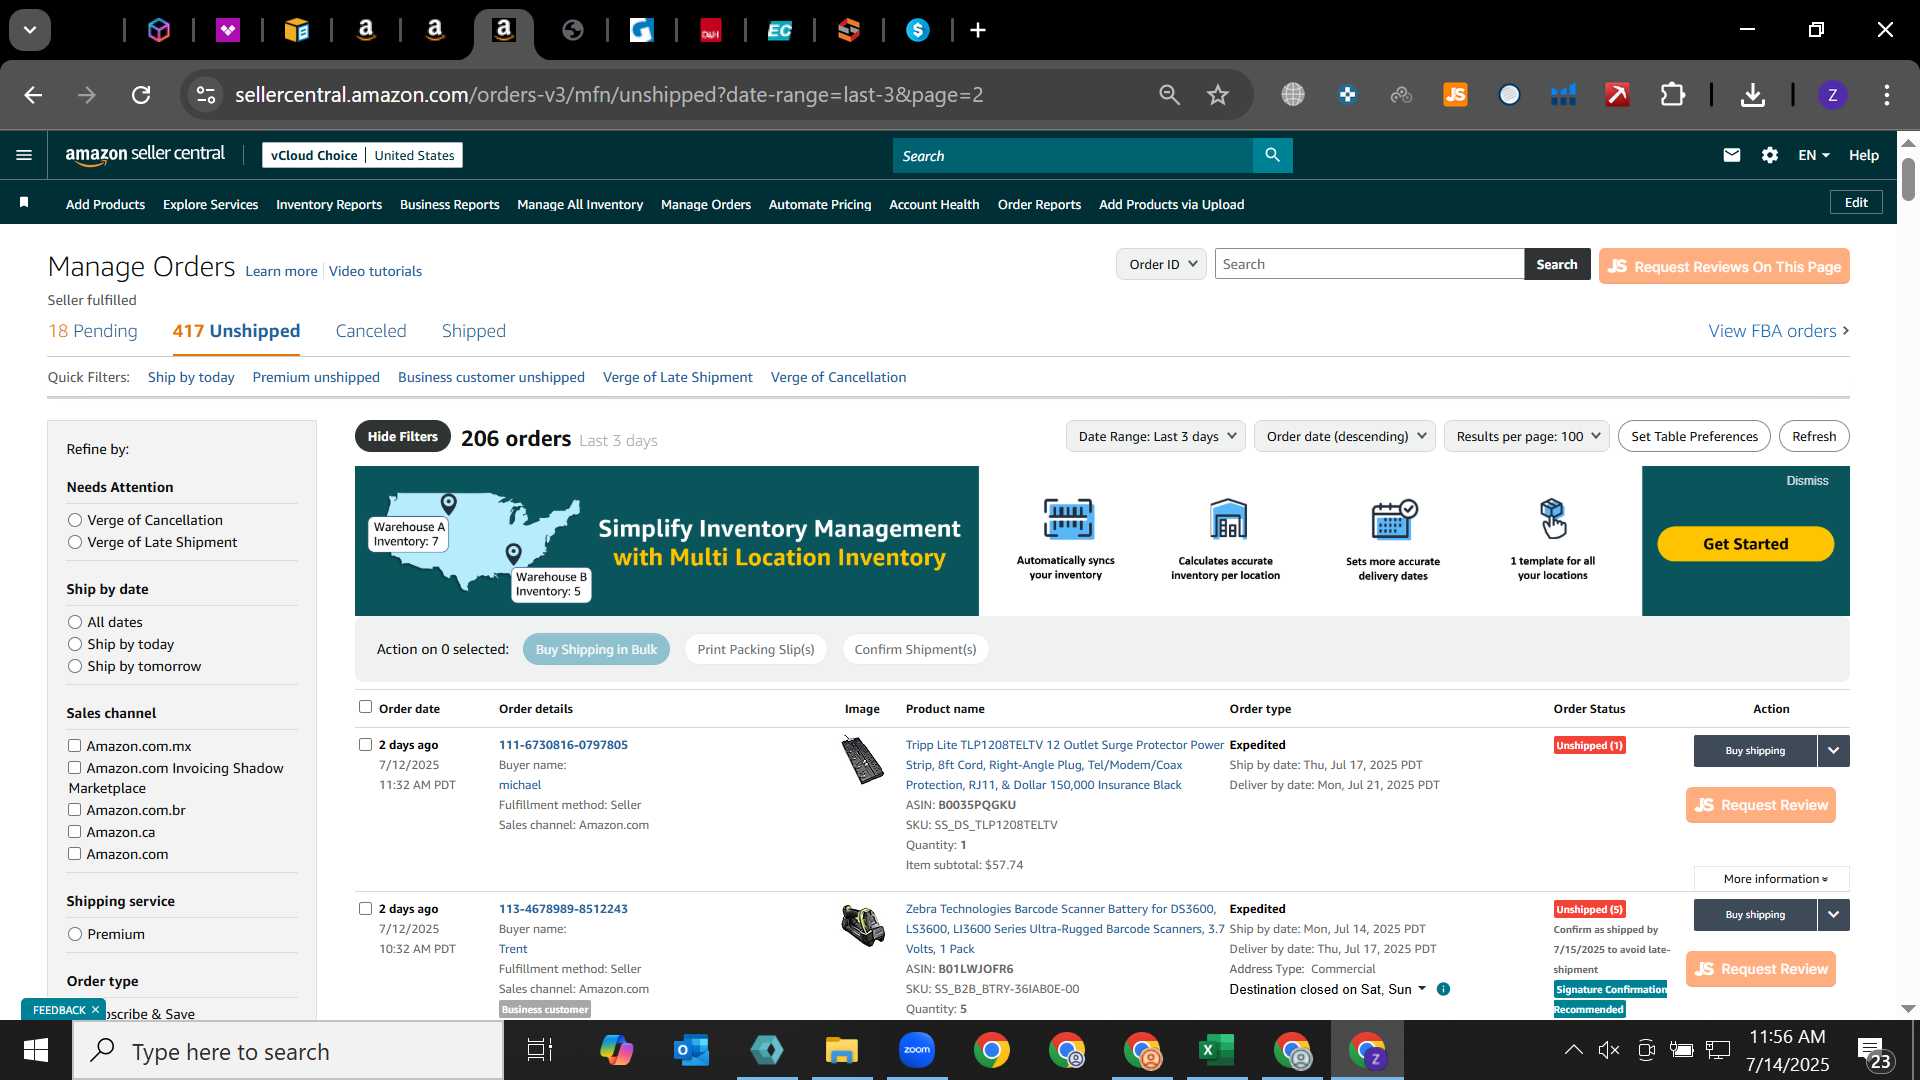Click the yellow Get Started button
The image size is (1920, 1080).
click(x=1745, y=544)
